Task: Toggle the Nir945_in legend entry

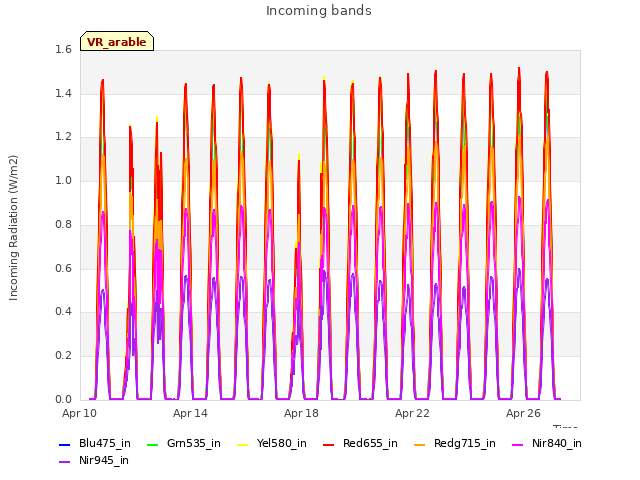Action: (94, 461)
